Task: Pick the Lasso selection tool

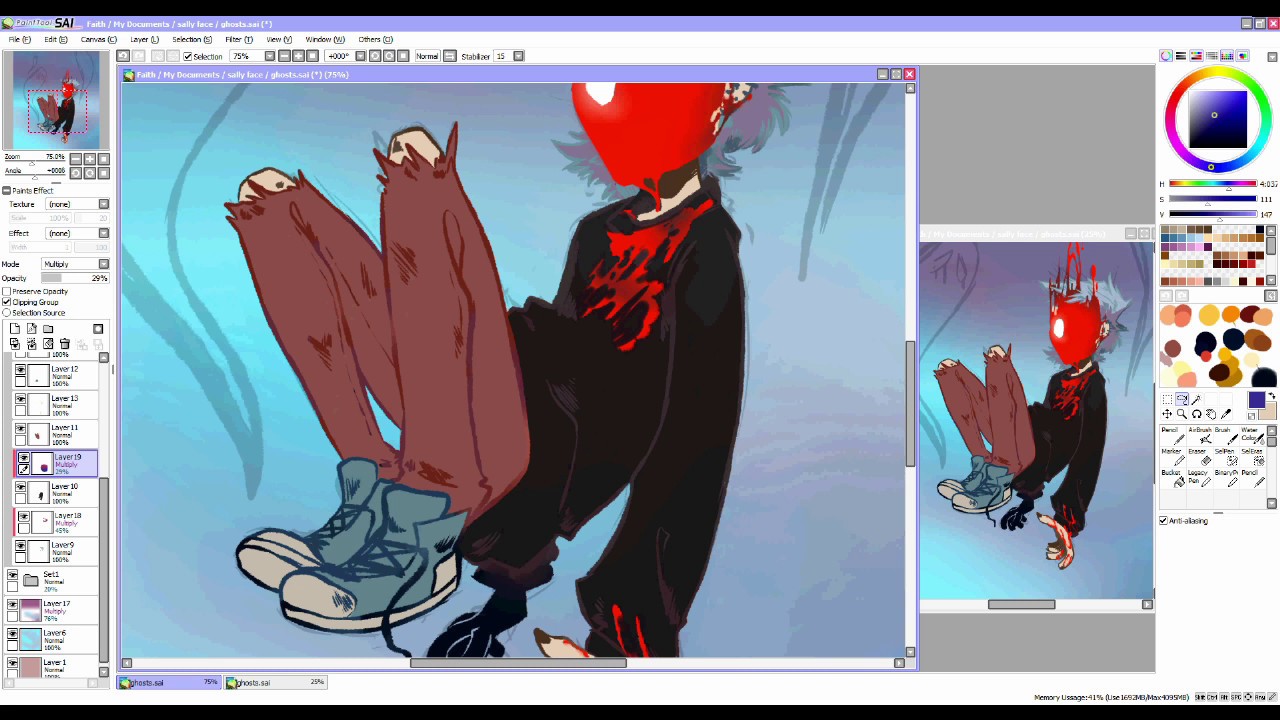Action: coord(1182,399)
